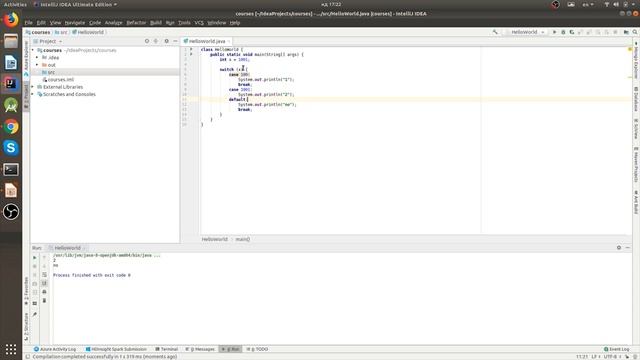
Task: Click HelloWorld breadcrumb below editor
Action: point(215,239)
